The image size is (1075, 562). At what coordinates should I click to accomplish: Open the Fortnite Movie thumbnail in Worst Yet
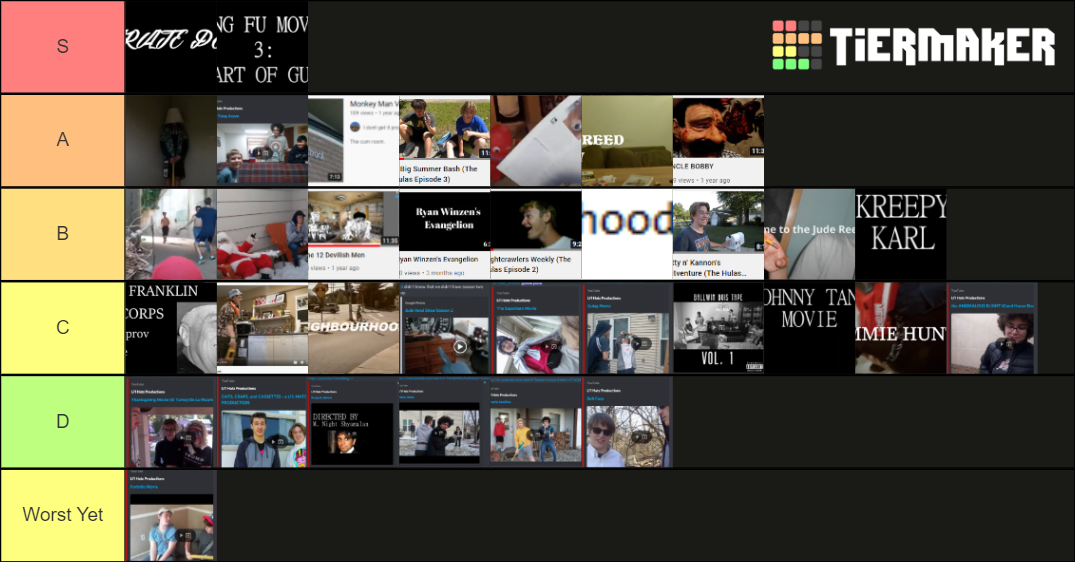click(171, 515)
